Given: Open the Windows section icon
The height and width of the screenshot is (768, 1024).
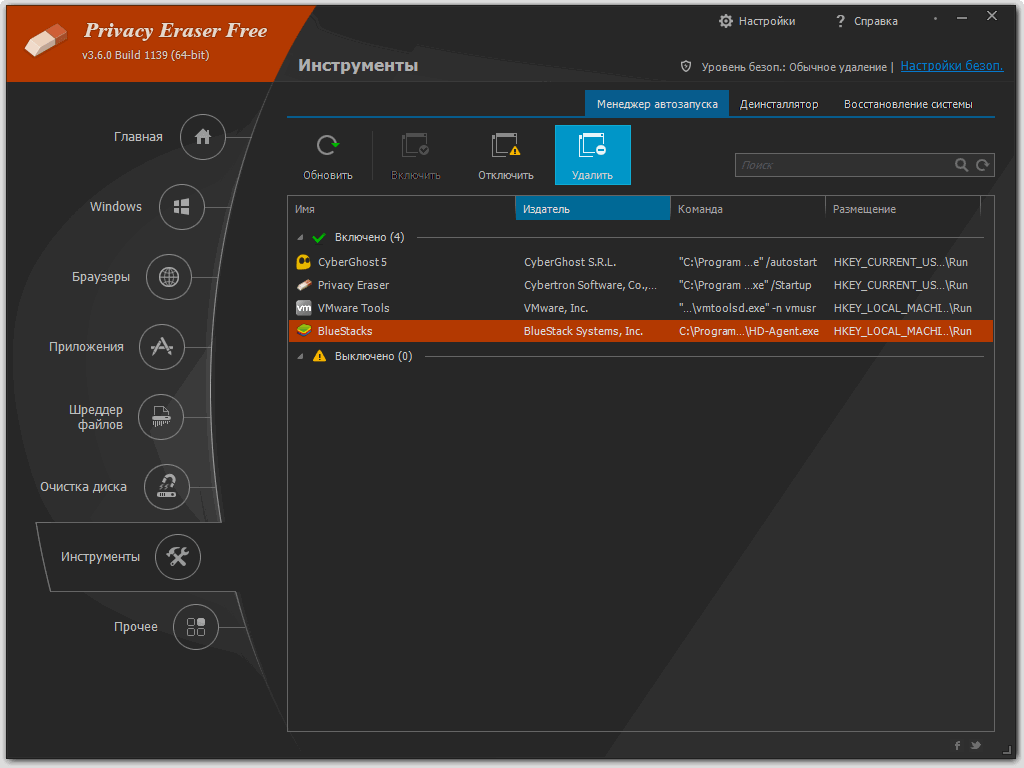Looking at the screenshot, I should coord(182,207).
